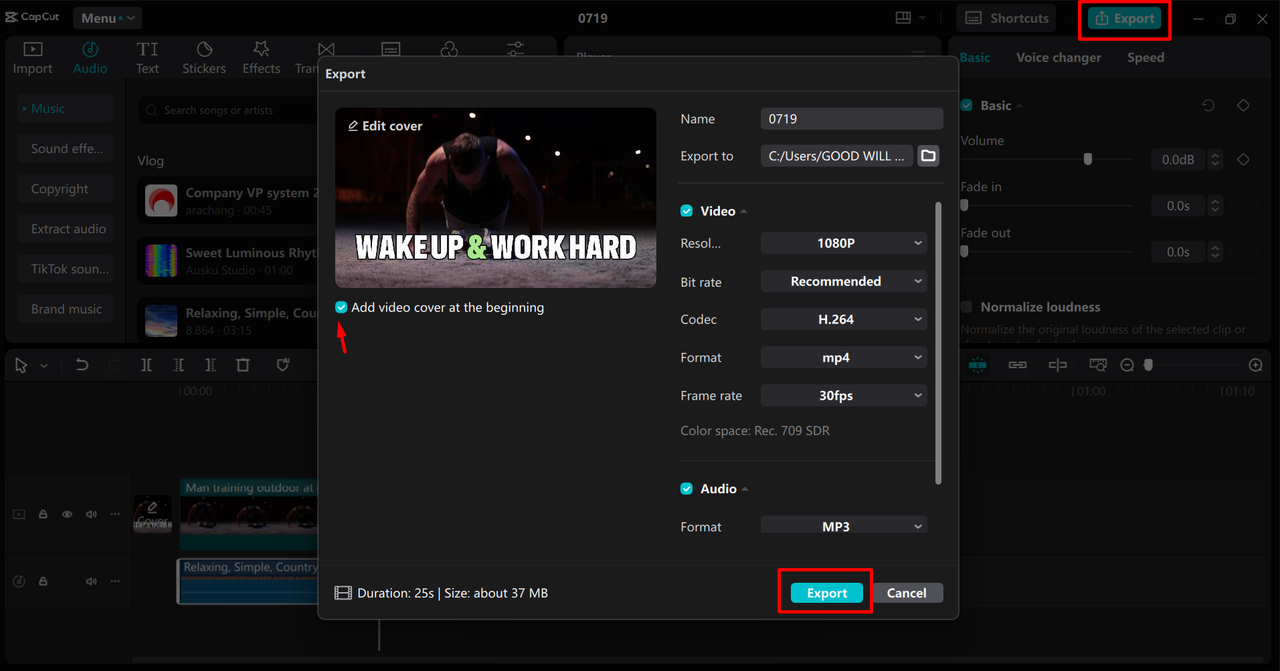Image resolution: width=1280 pixels, height=671 pixels.
Task: Hide the video track with eye icon
Action: point(67,514)
